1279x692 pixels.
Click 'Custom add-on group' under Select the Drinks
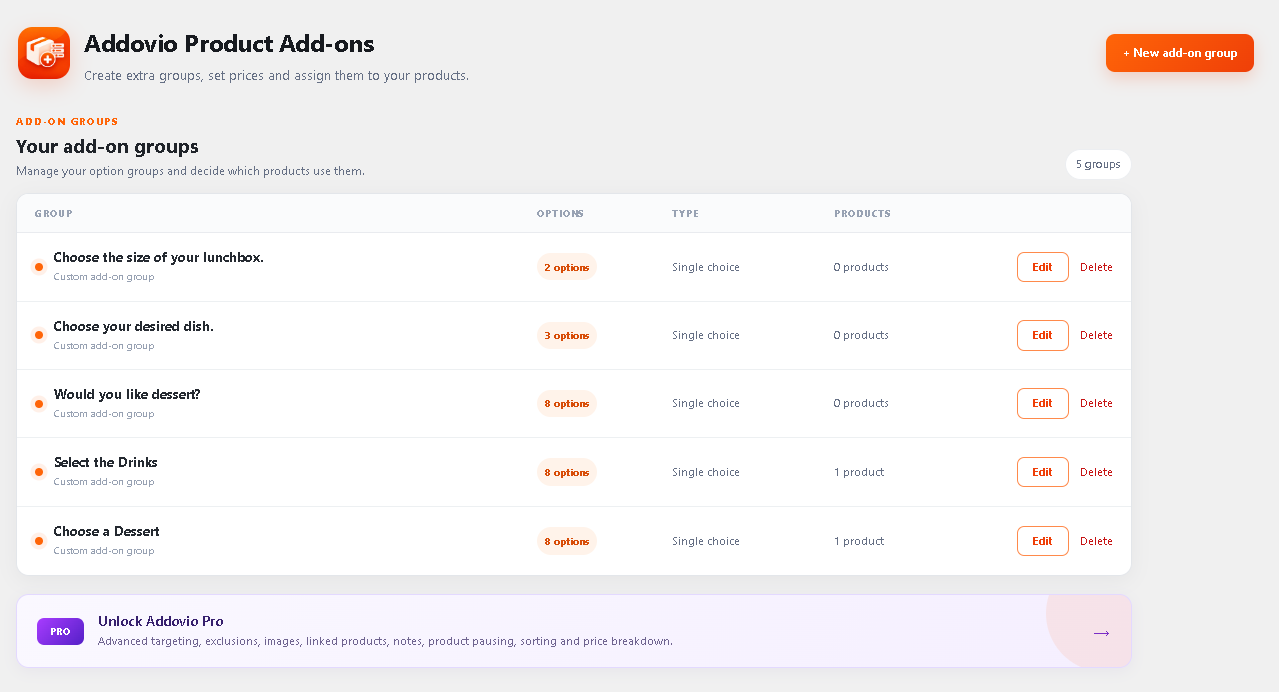point(104,482)
